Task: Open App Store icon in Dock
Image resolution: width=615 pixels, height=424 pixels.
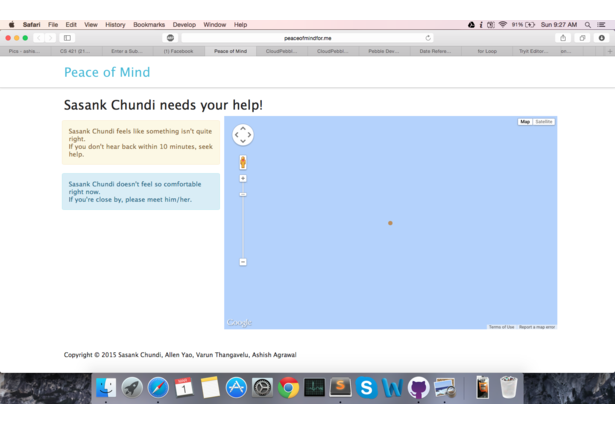Action: (x=236, y=388)
